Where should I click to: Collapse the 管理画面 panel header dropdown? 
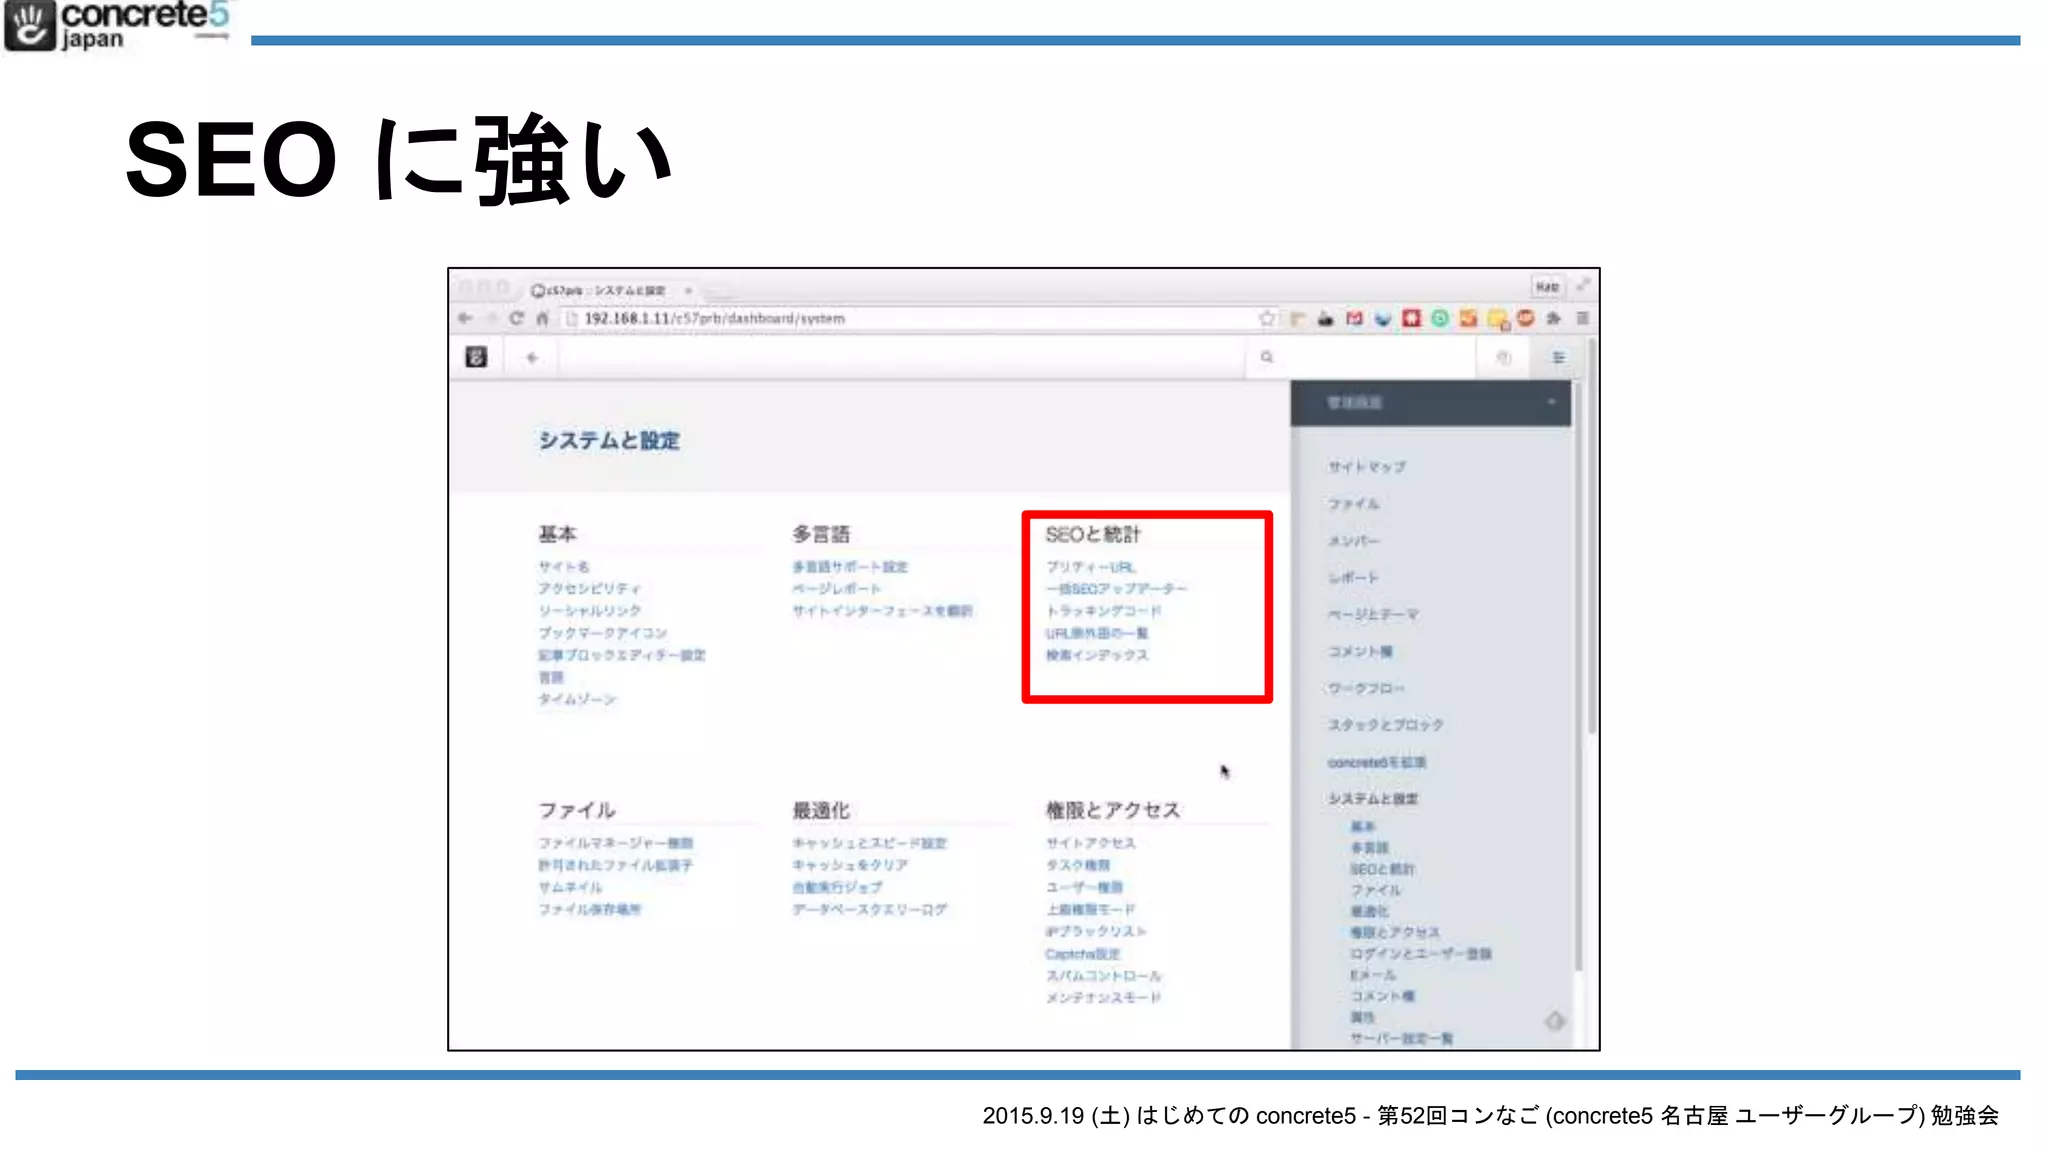(1551, 402)
